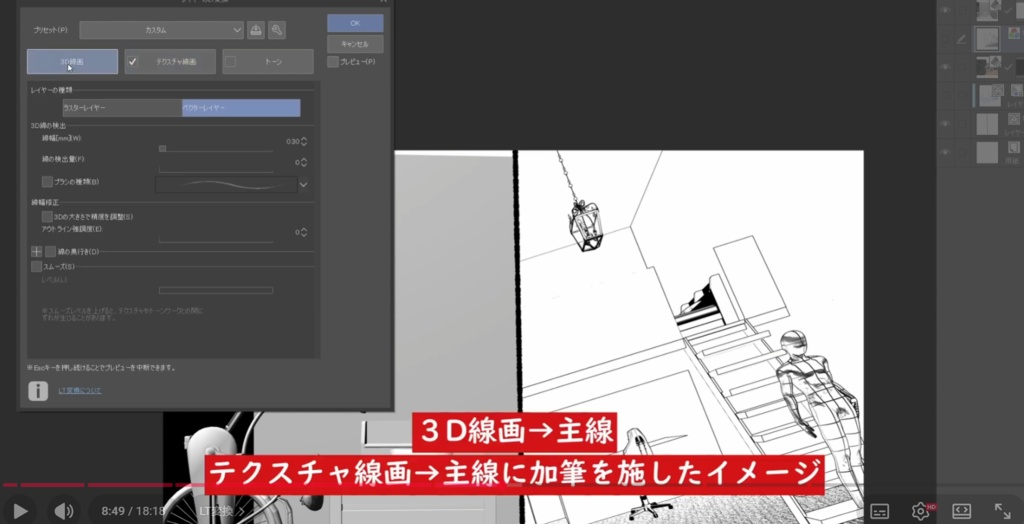Click the paper icon of 用紙 layer

click(x=1014, y=147)
